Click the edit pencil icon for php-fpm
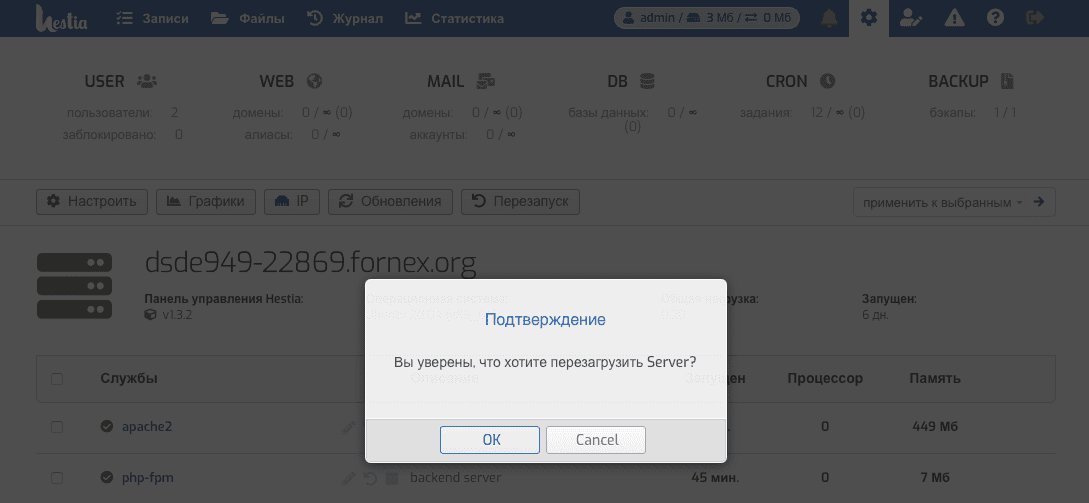The width and height of the screenshot is (1089, 503). tap(349, 478)
